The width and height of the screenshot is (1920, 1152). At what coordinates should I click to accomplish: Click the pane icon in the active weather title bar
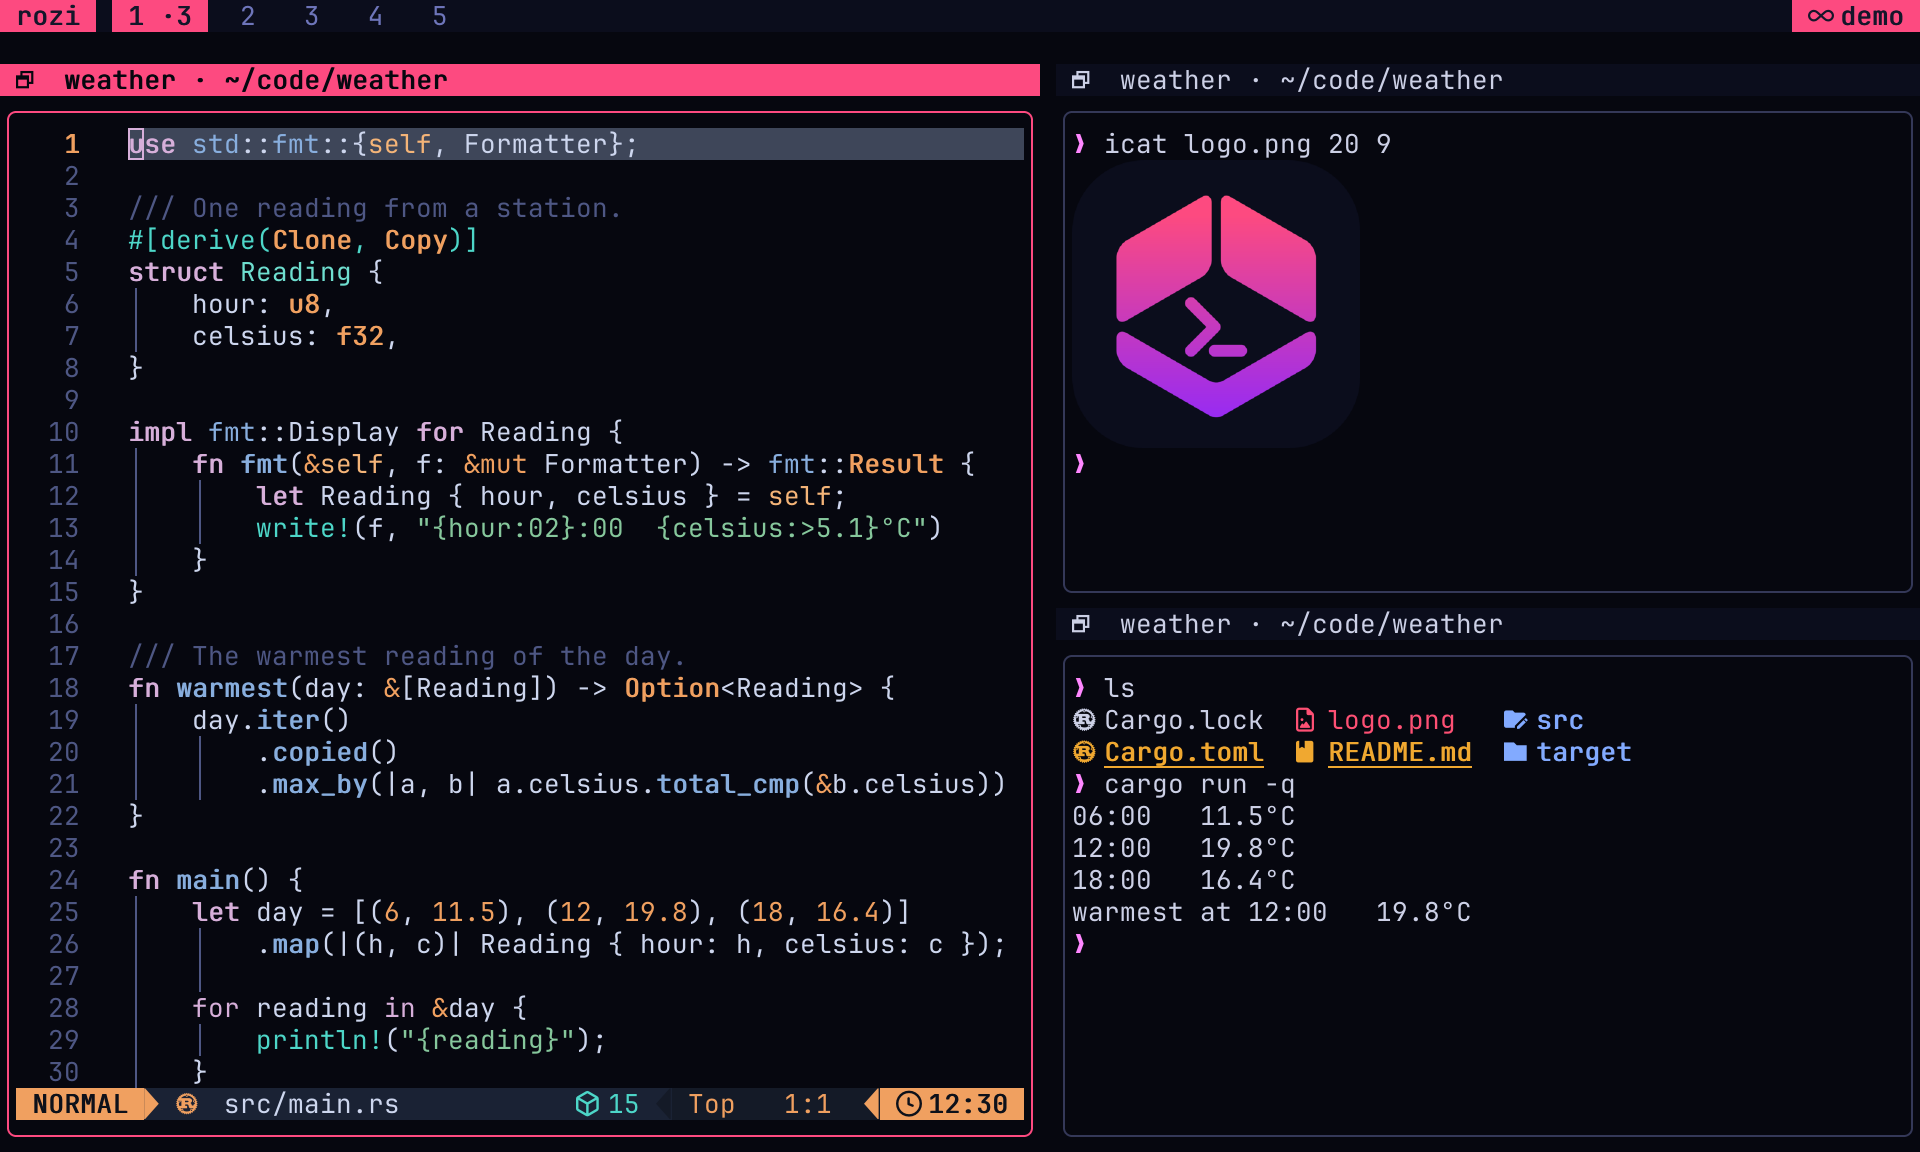(x=25, y=80)
